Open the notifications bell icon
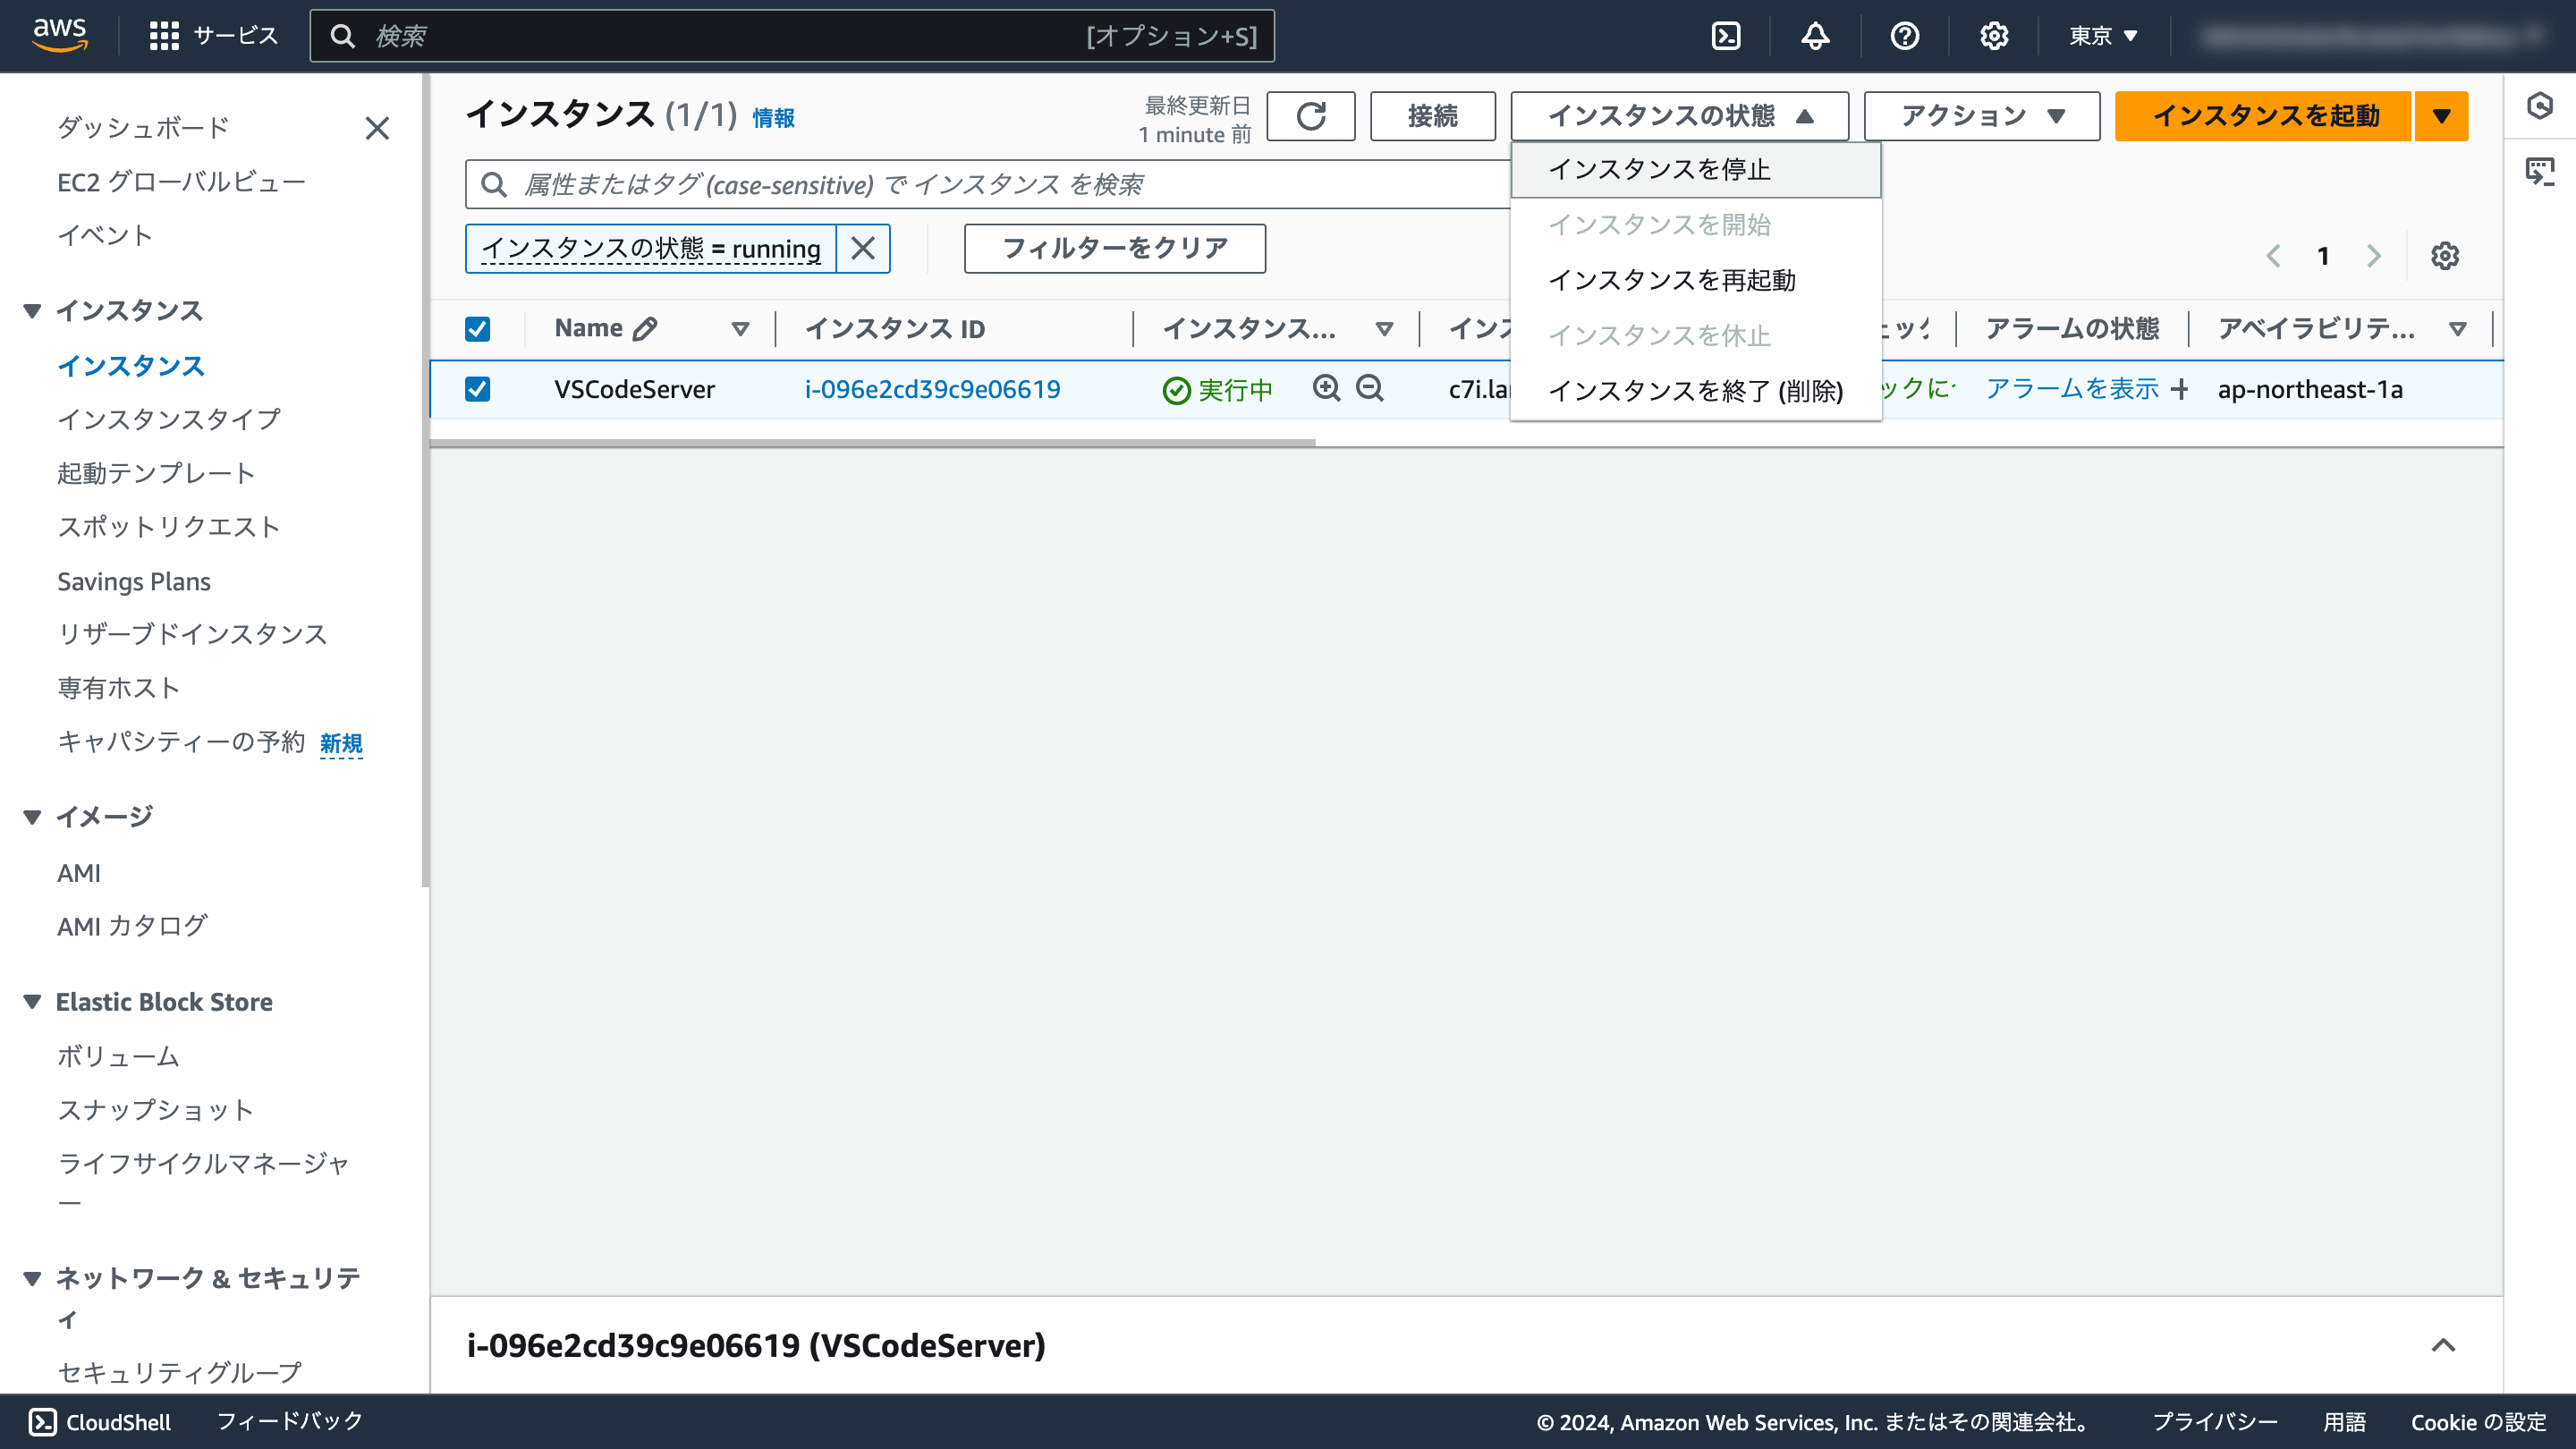2576x1449 pixels. pyautogui.click(x=1815, y=36)
